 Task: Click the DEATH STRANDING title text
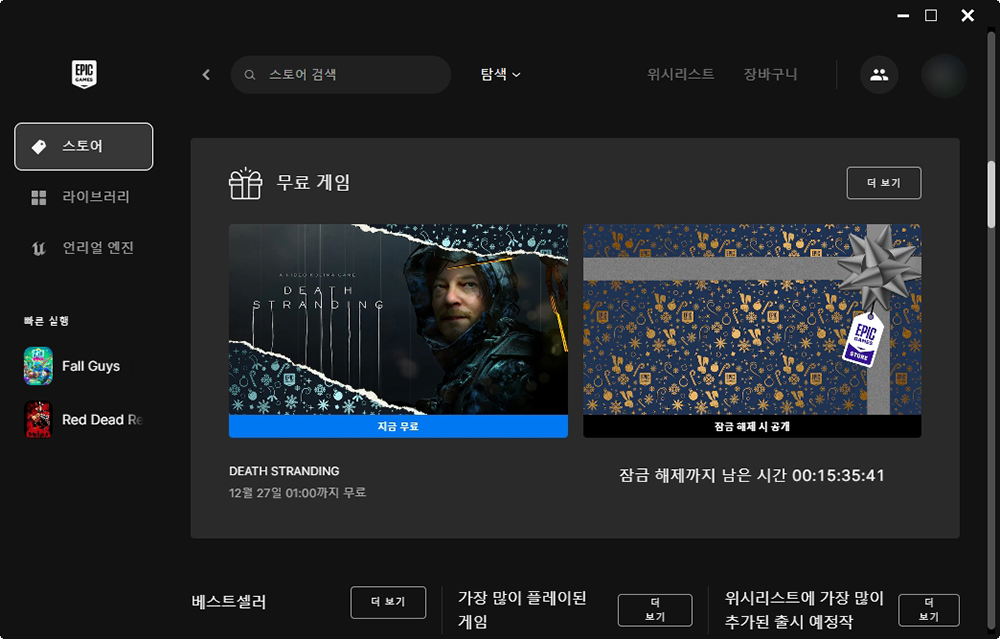coord(284,471)
